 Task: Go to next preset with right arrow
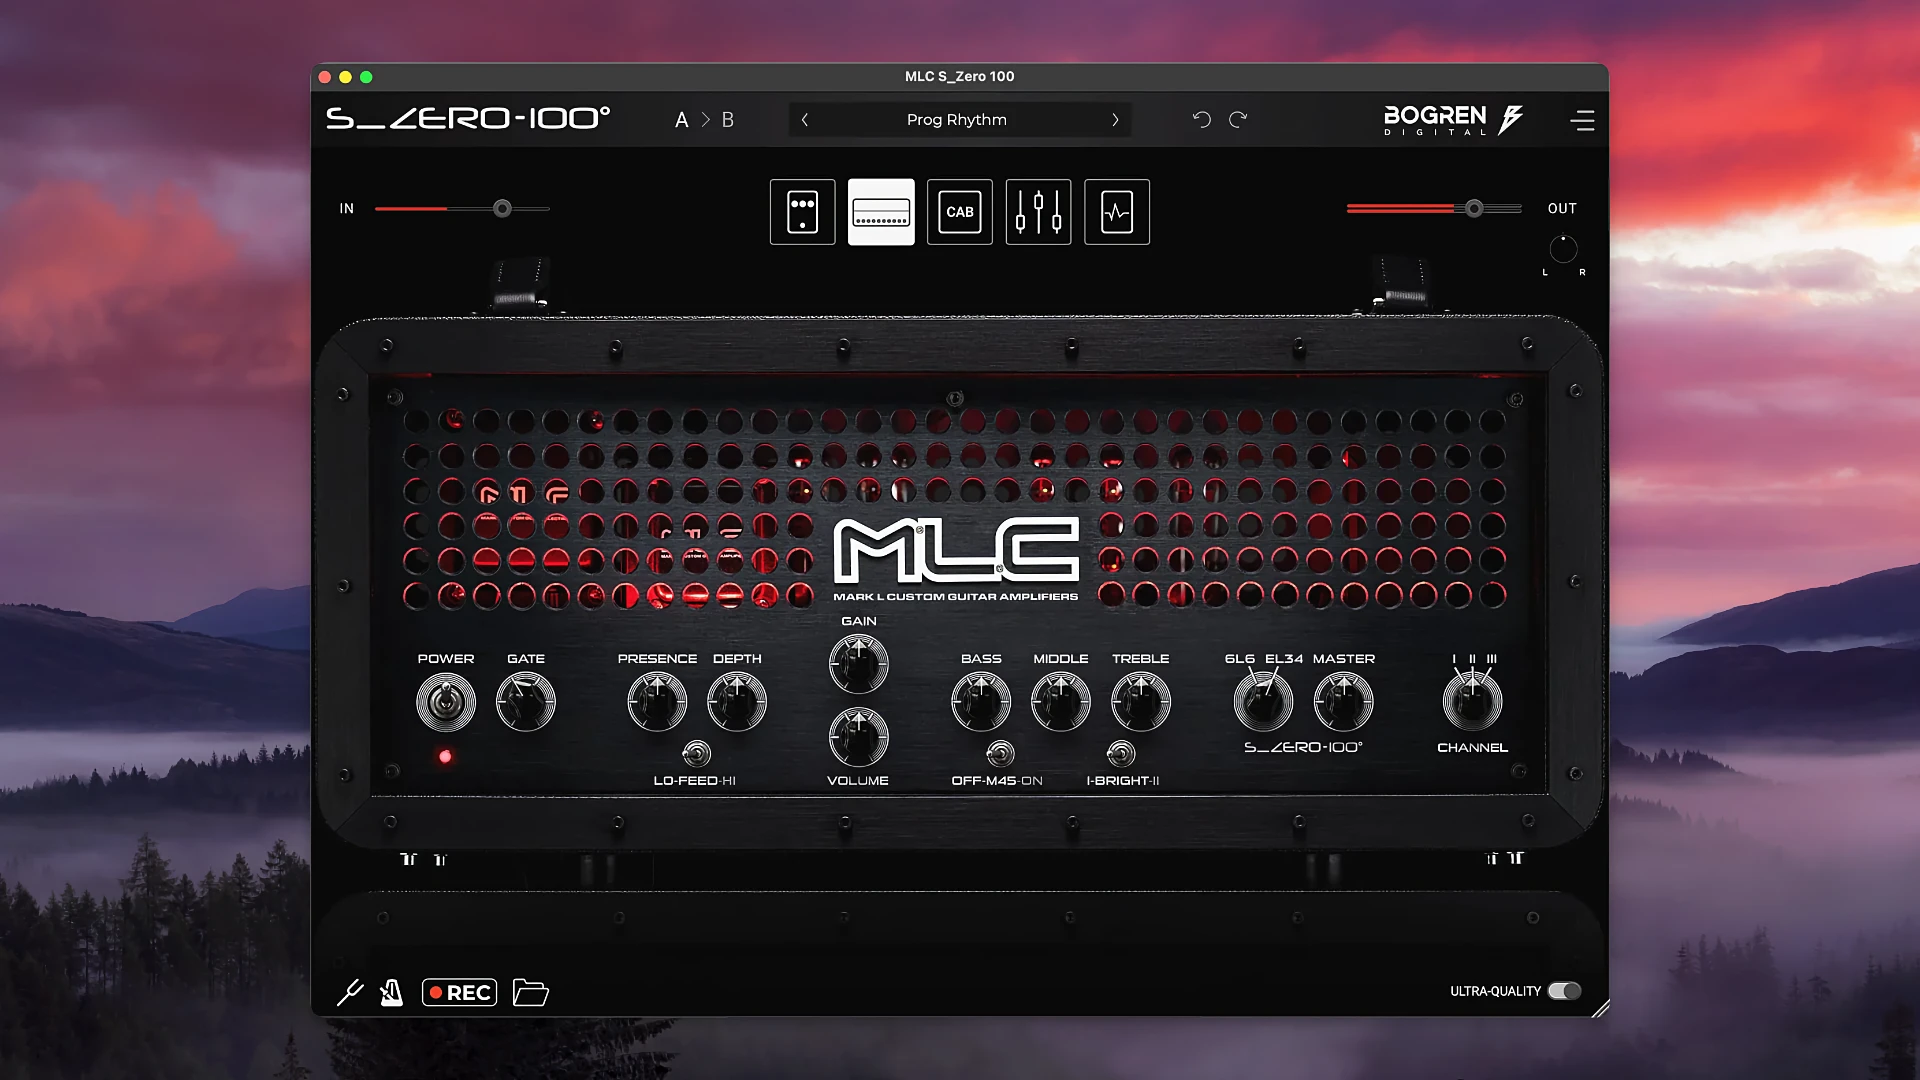1116,119
